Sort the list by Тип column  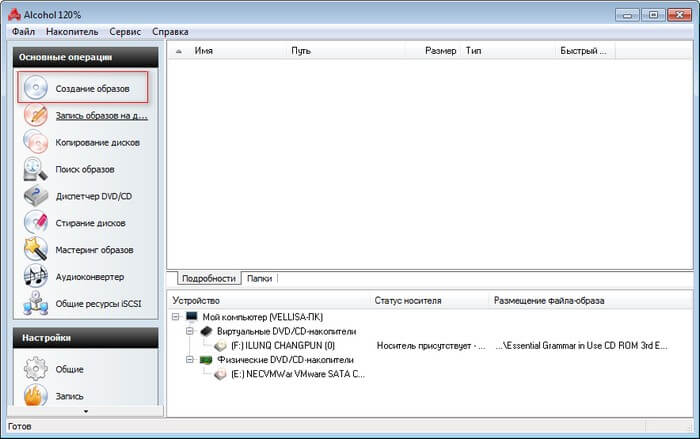508,51
